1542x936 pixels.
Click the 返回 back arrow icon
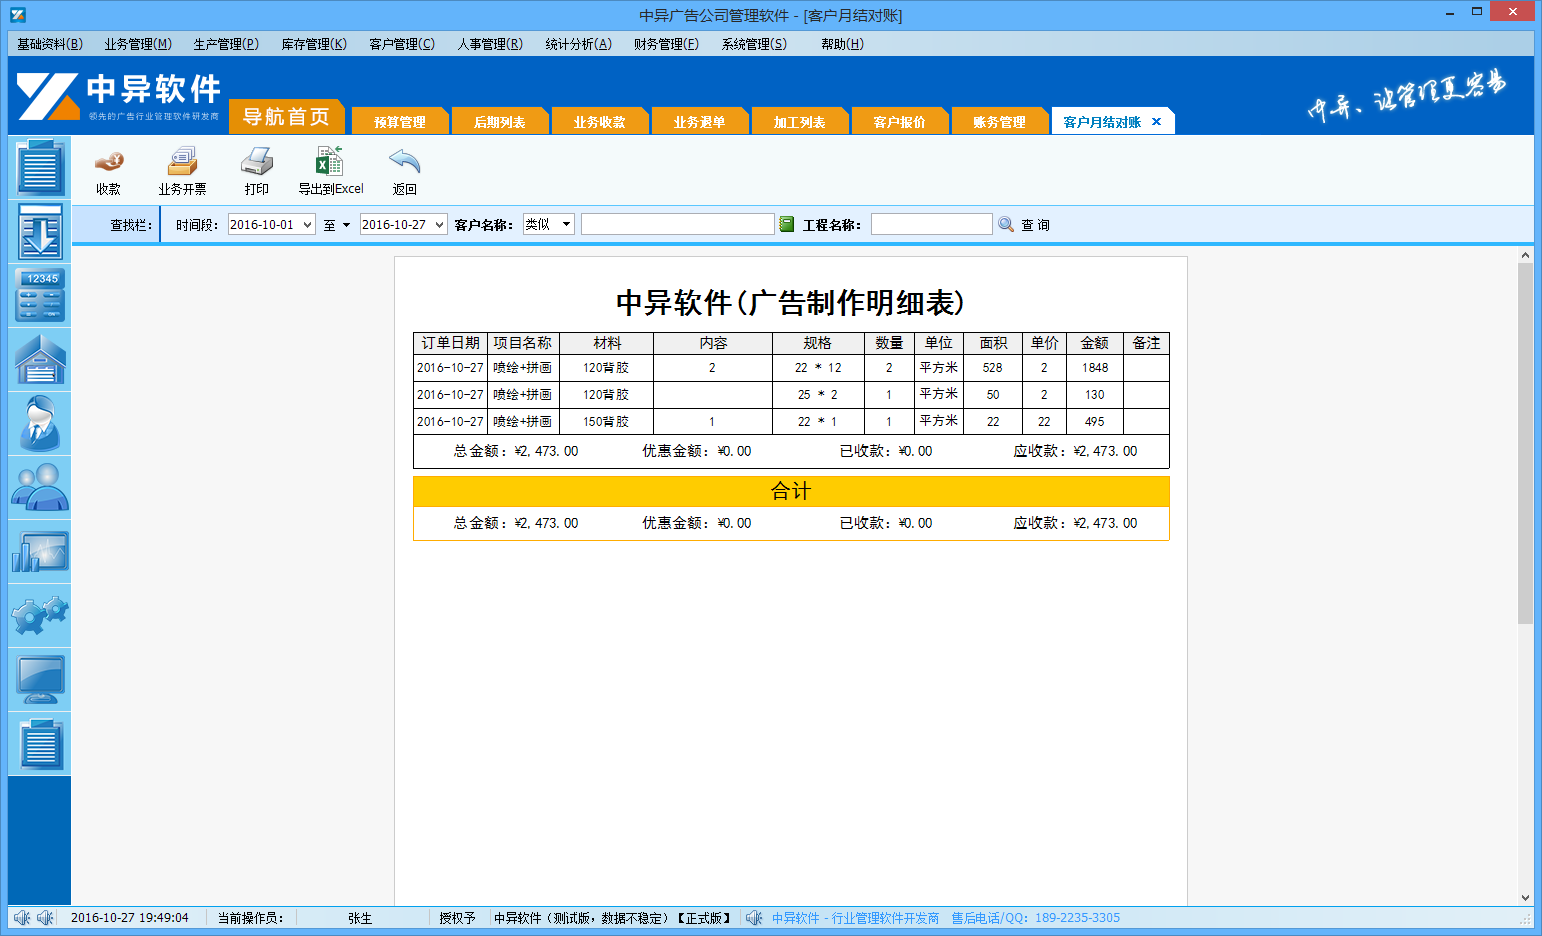tap(403, 168)
